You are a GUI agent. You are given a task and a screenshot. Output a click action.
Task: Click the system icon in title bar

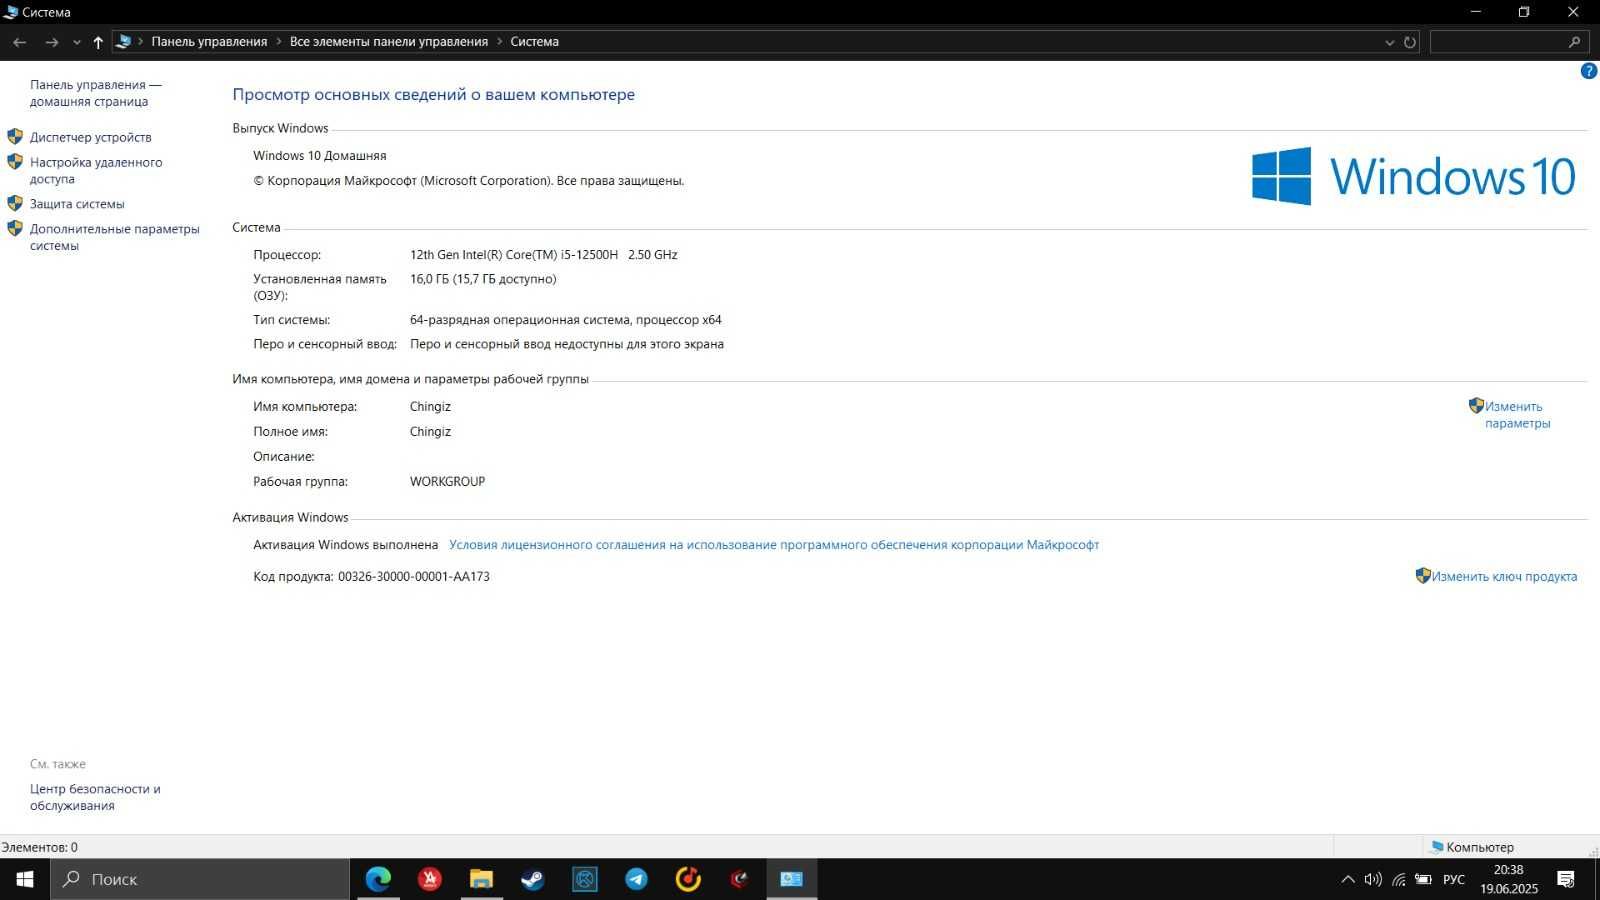(11, 12)
